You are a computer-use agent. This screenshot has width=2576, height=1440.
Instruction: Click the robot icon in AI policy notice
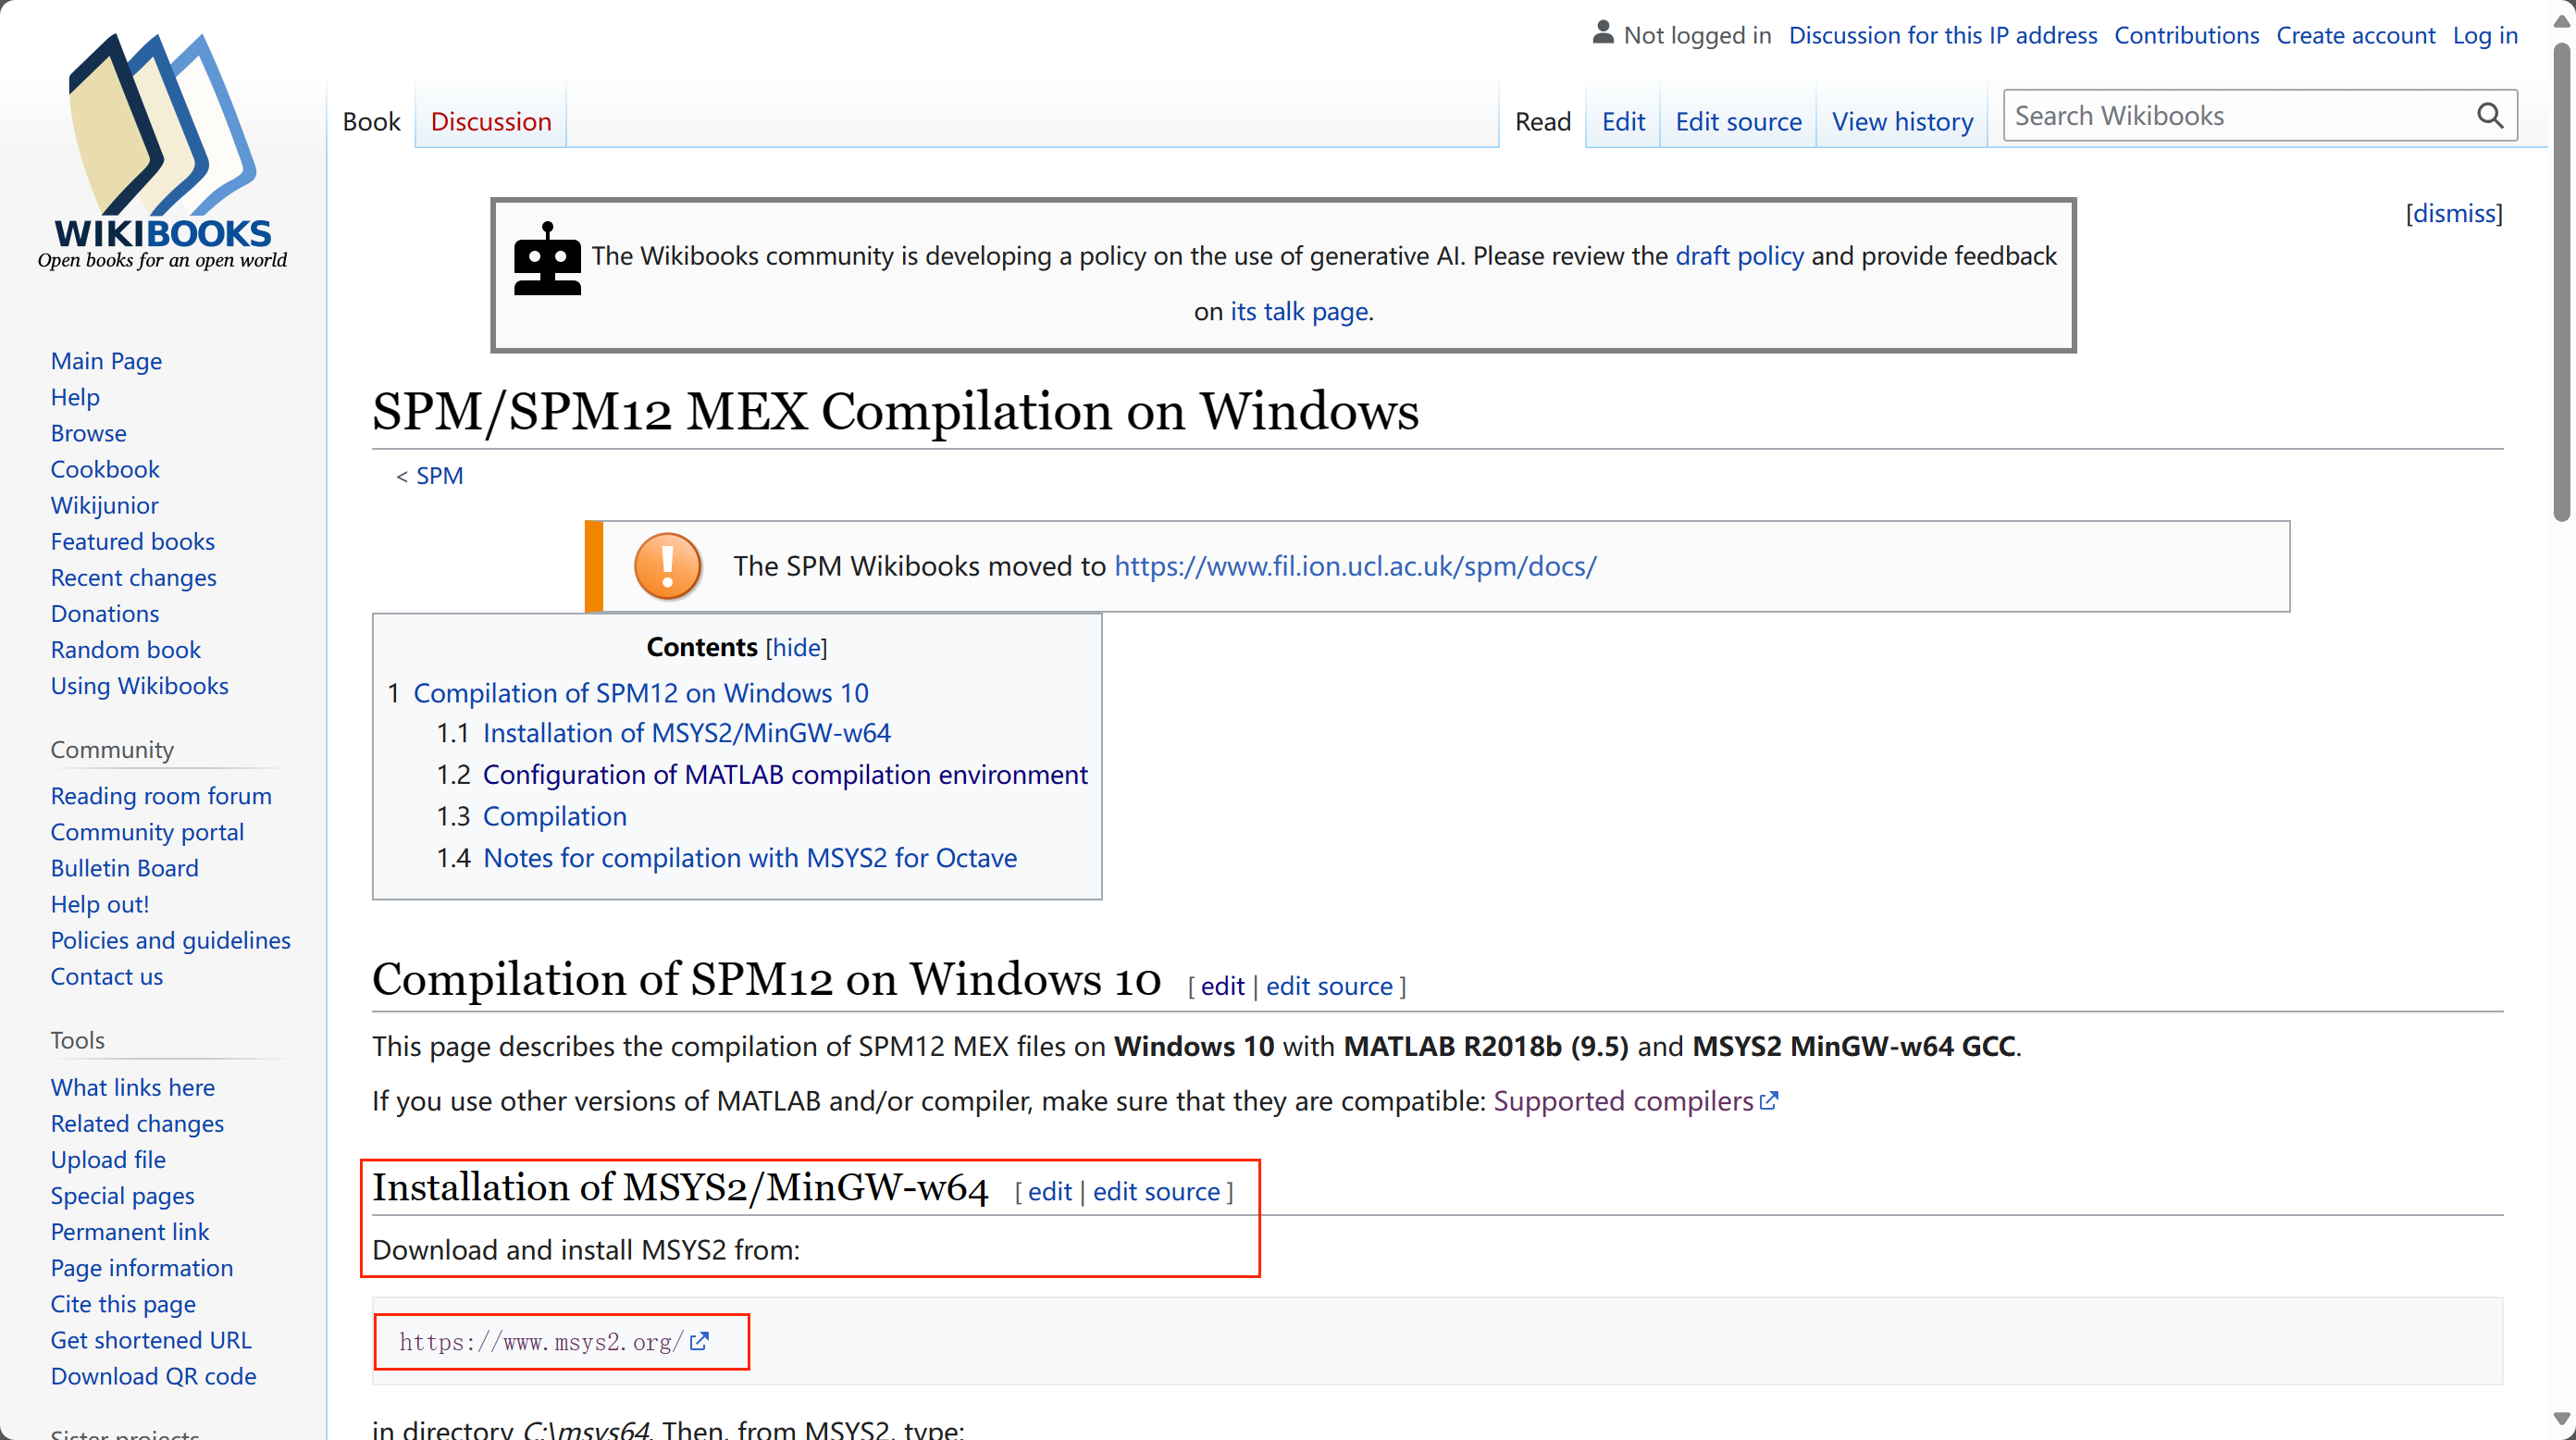click(547, 259)
